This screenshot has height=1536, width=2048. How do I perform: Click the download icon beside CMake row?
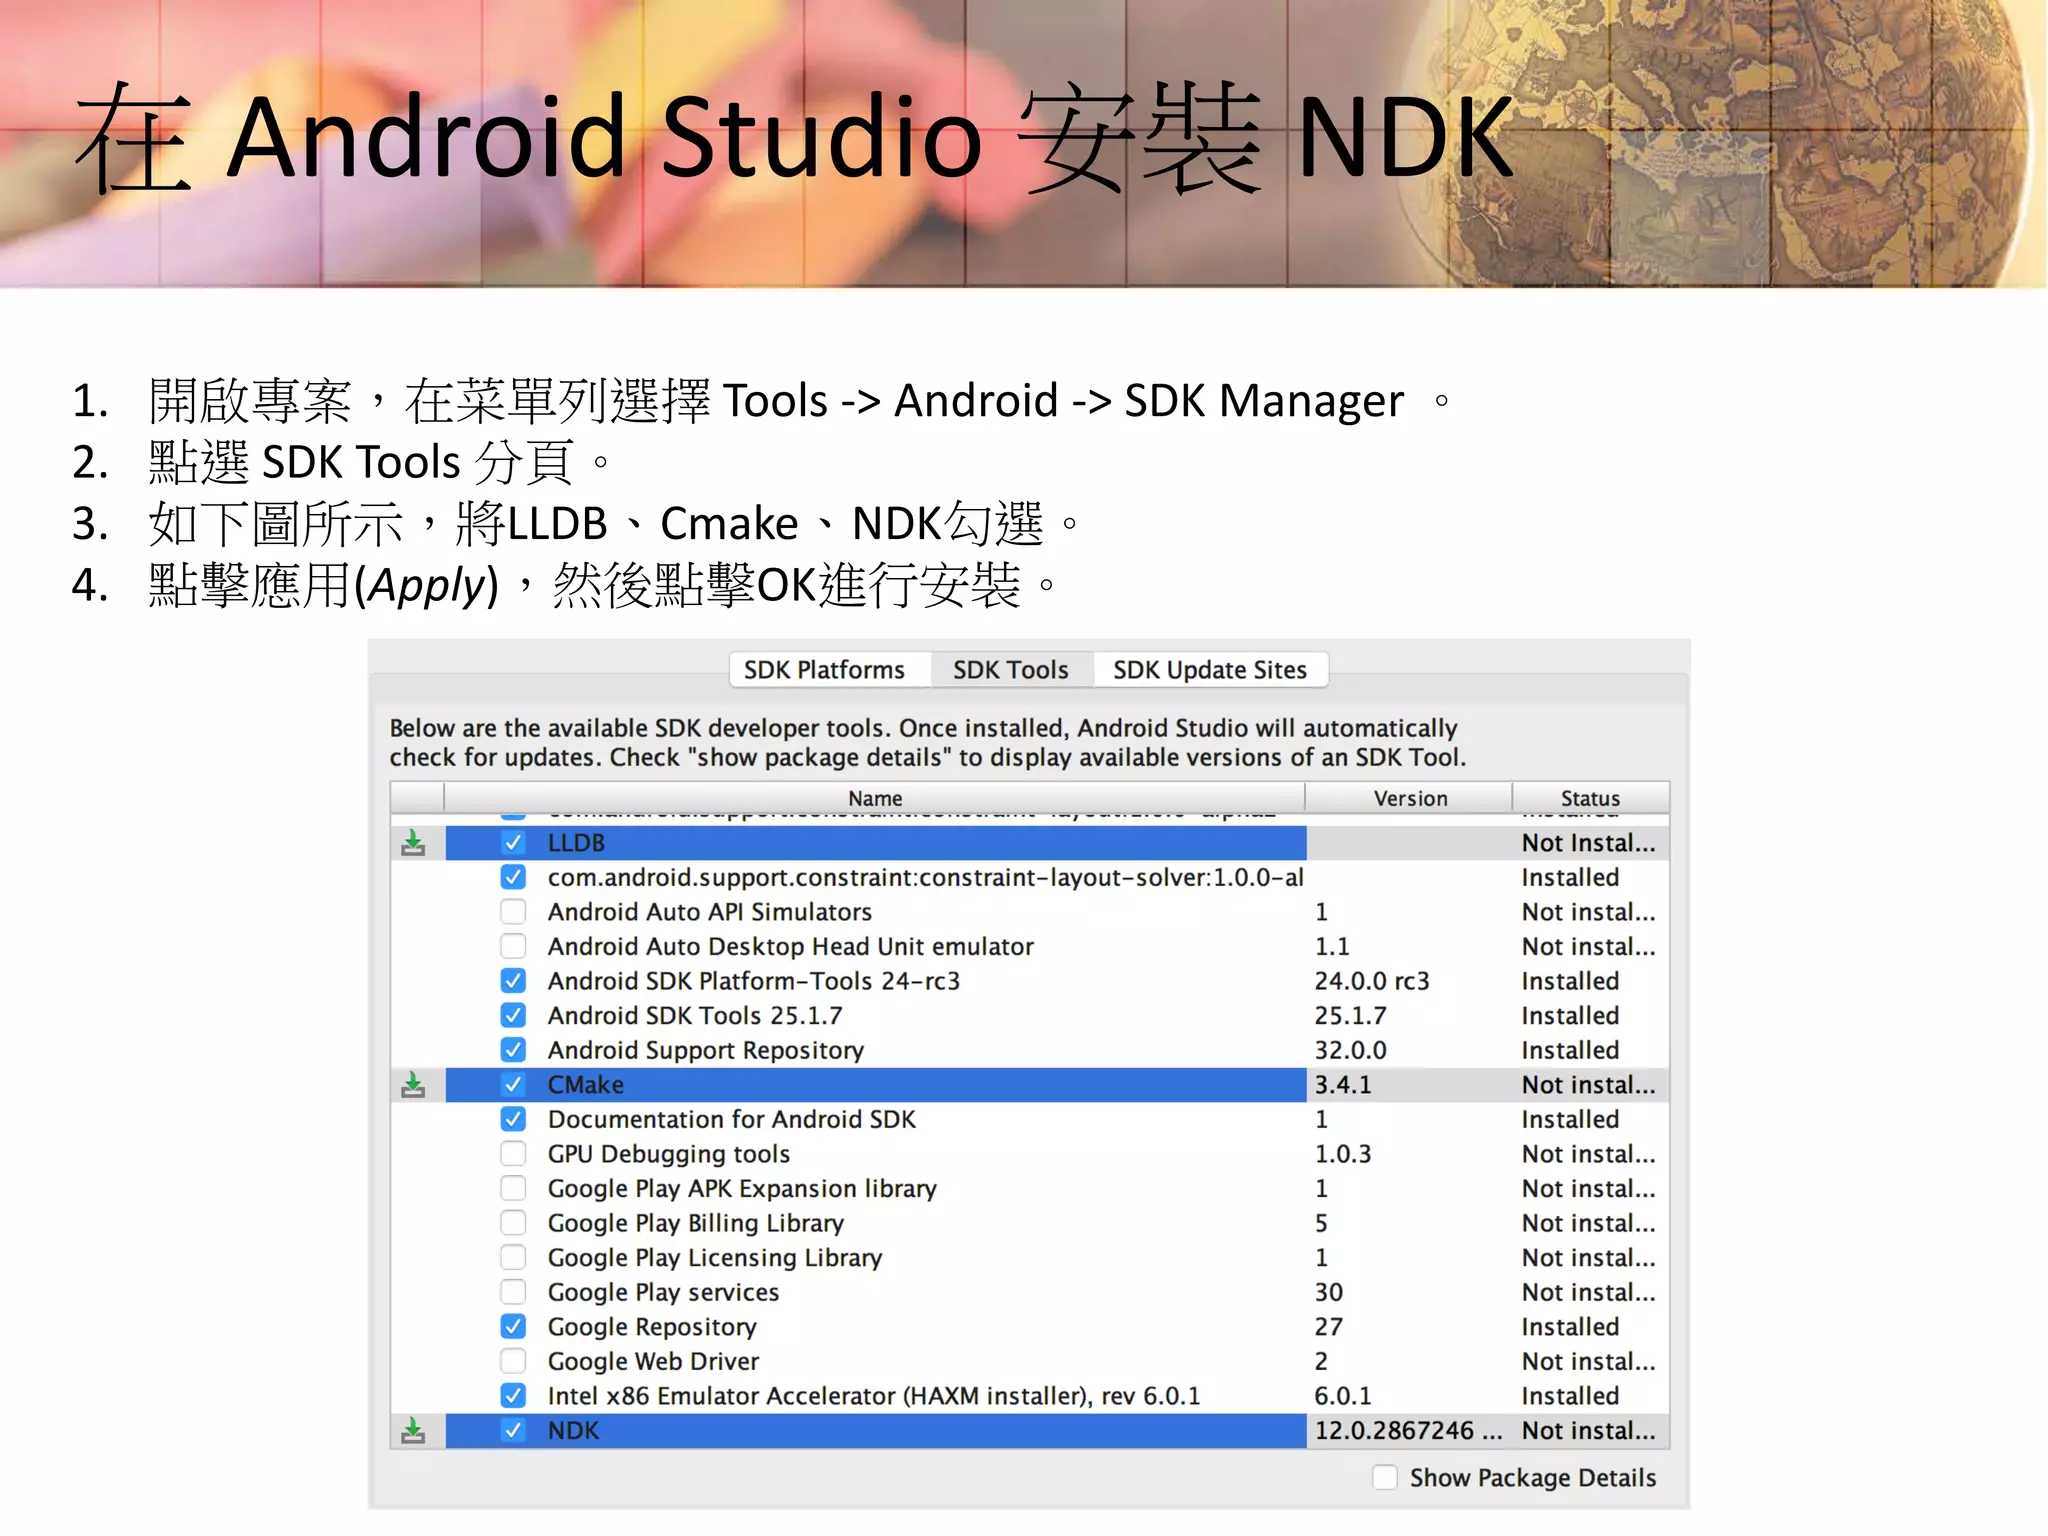pos(413,1085)
